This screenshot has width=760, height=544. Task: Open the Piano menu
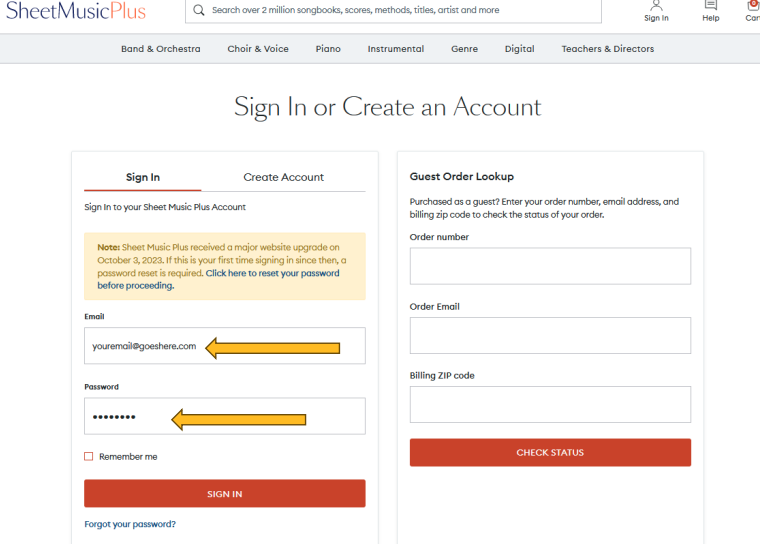point(328,49)
